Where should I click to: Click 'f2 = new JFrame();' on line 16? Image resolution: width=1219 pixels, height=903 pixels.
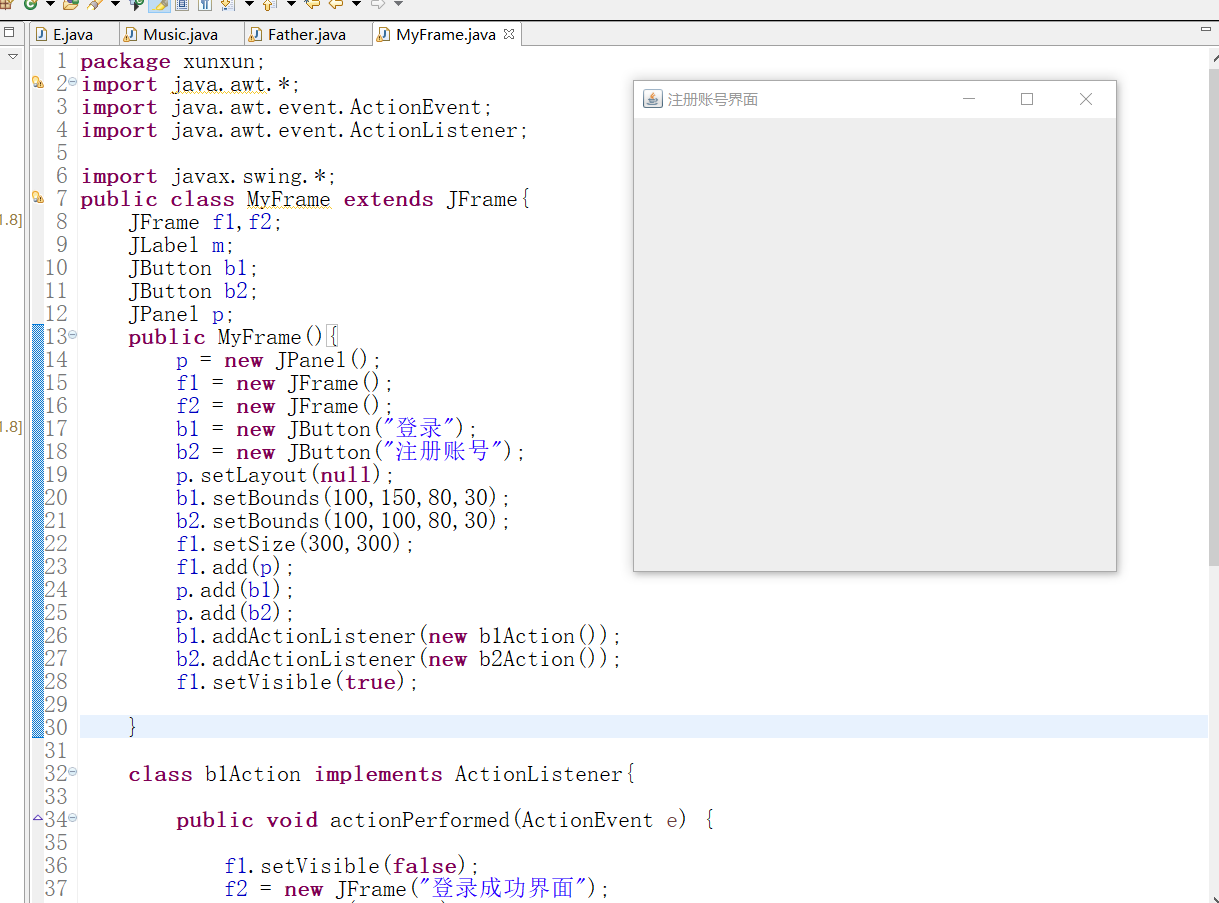[x=285, y=406]
